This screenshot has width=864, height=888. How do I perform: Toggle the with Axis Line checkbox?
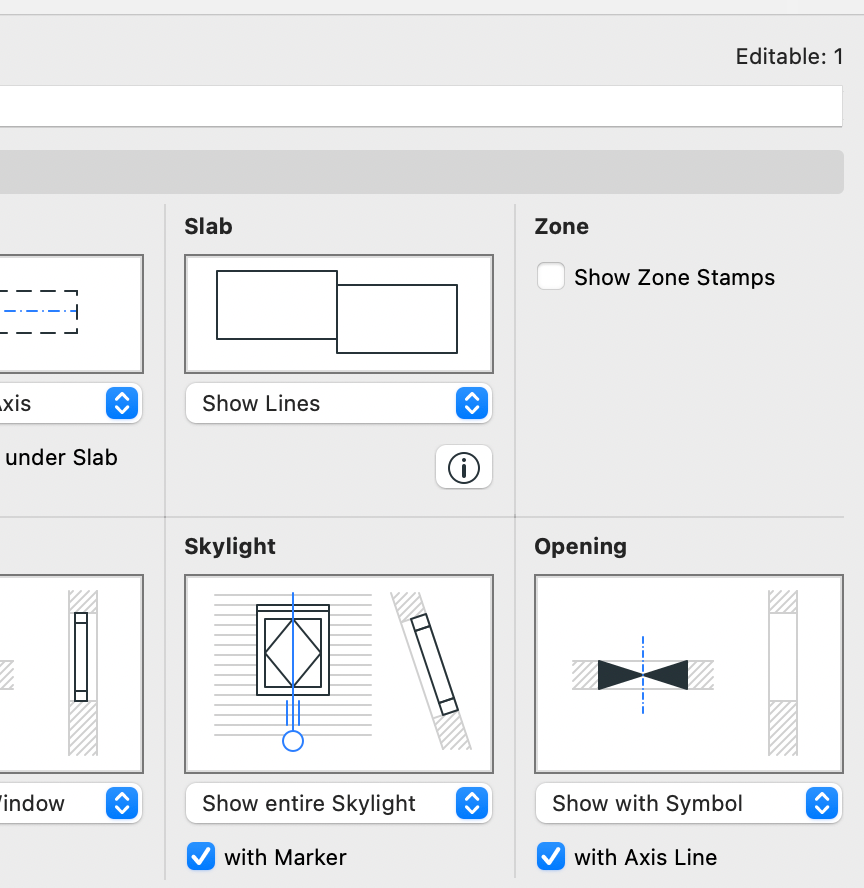551,857
